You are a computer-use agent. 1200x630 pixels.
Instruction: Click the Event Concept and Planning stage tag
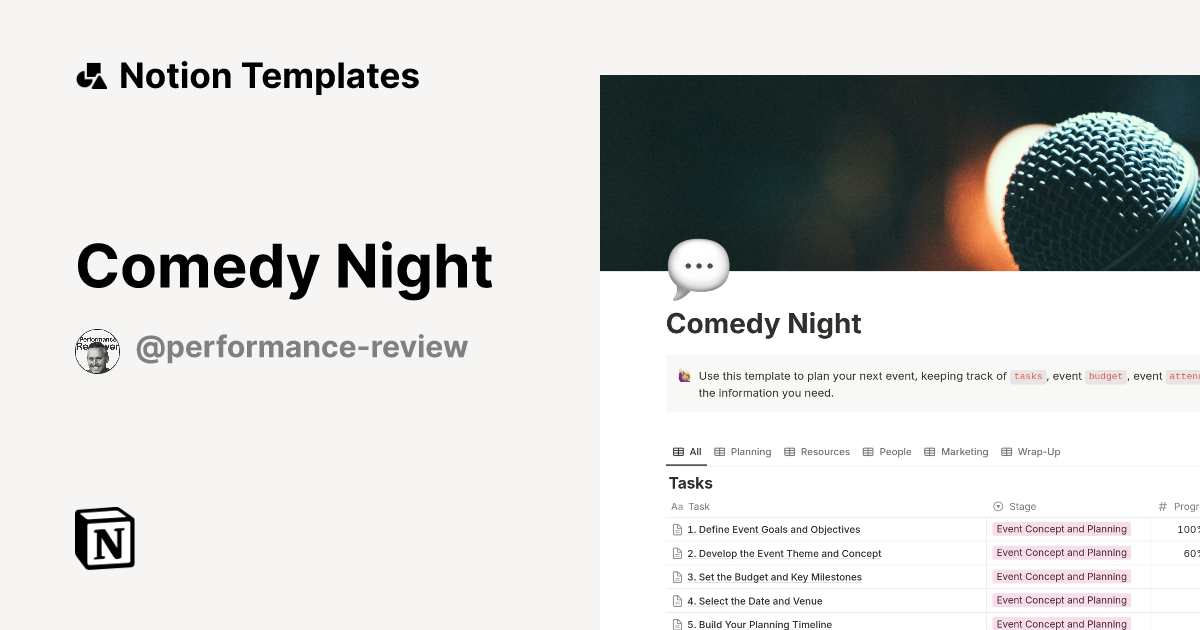click(x=1061, y=529)
